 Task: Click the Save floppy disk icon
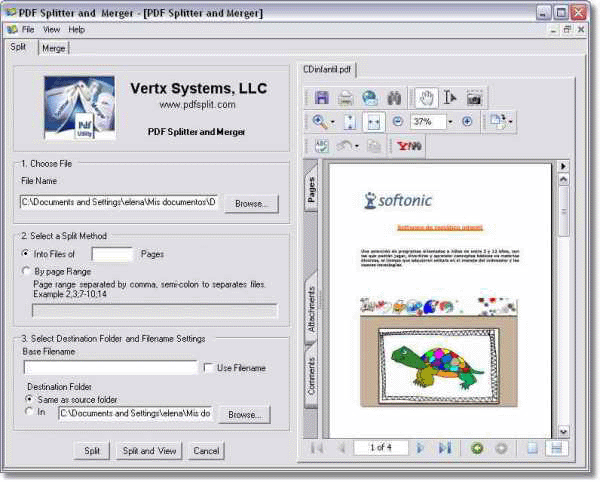coord(321,98)
